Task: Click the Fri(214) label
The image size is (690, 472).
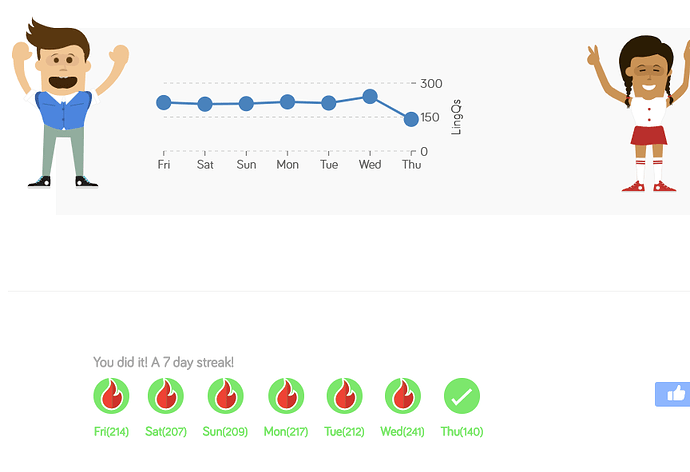Action: [111, 432]
